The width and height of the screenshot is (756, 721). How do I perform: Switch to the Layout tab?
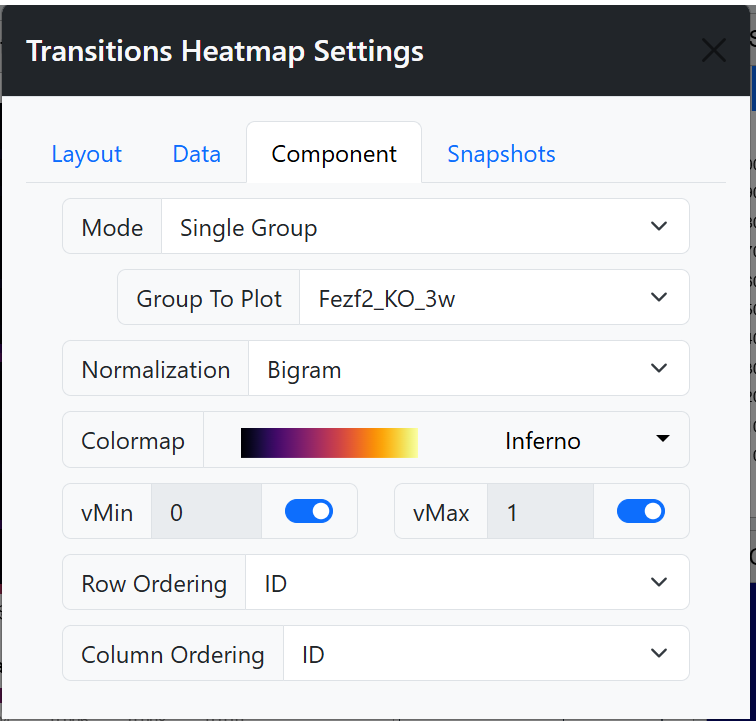click(87, 154)
